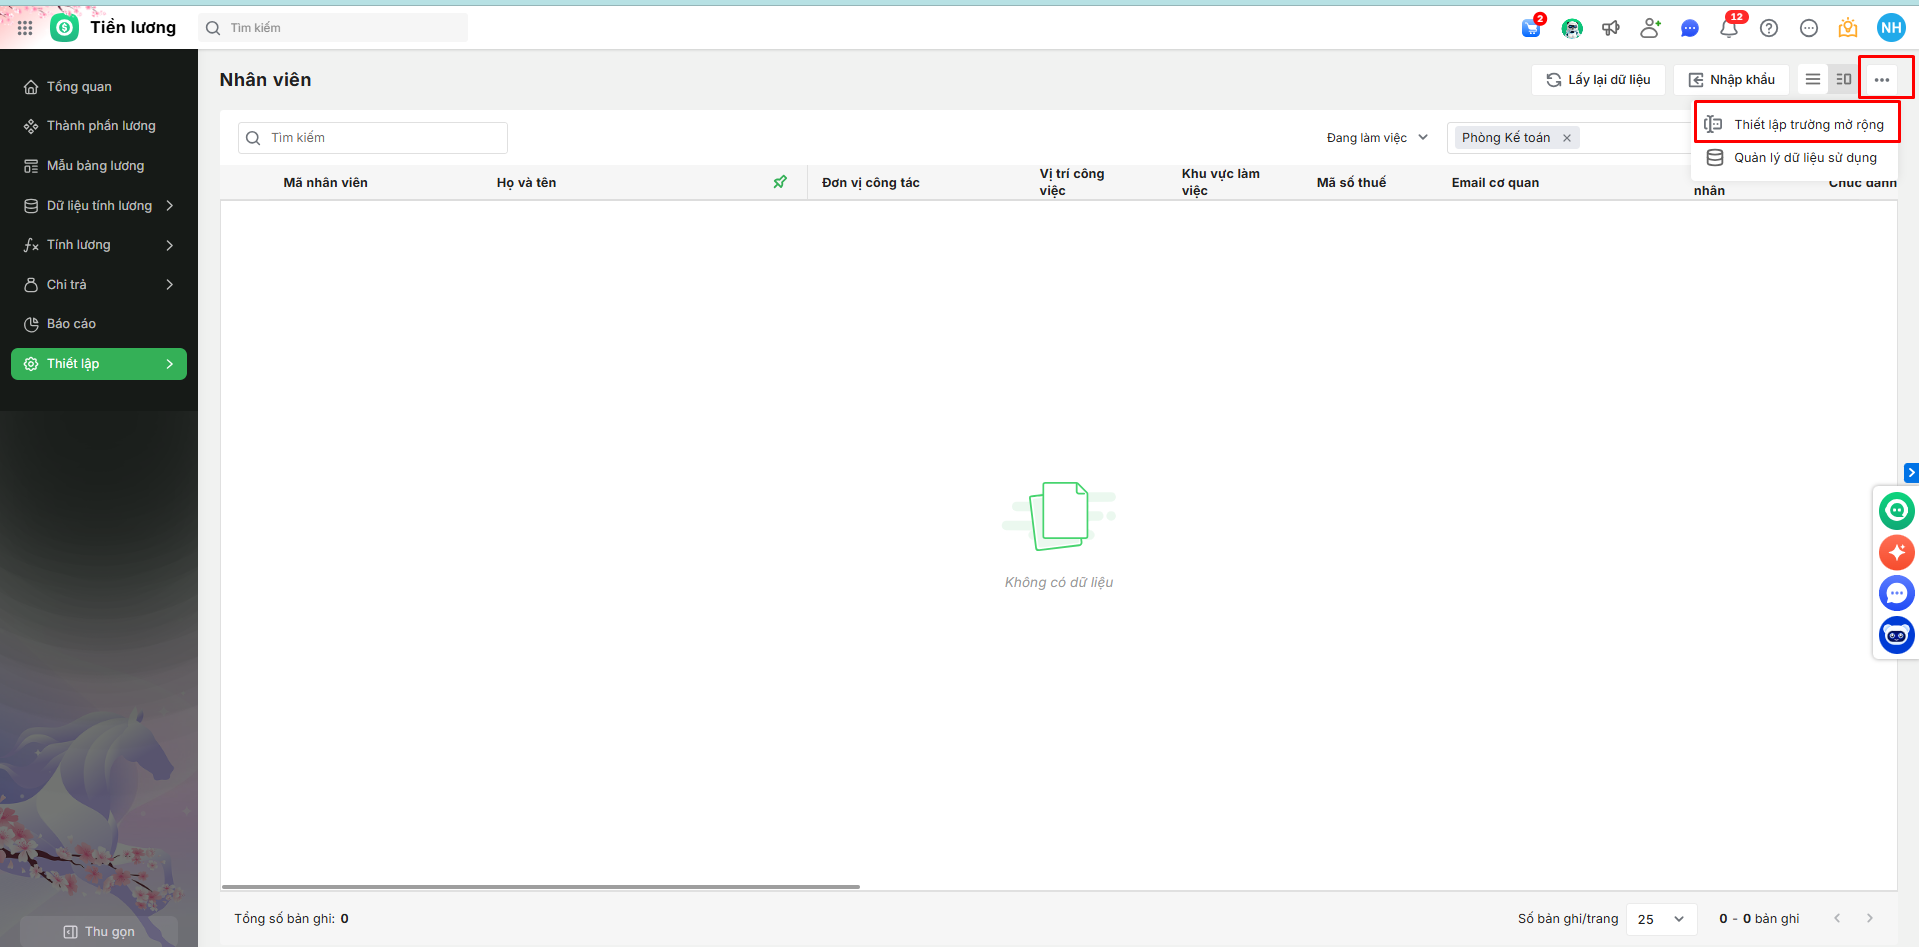Viewport: 1919px width, 947px height.
Task: Open the support agent headset icon
Action: click(1572, 28)
